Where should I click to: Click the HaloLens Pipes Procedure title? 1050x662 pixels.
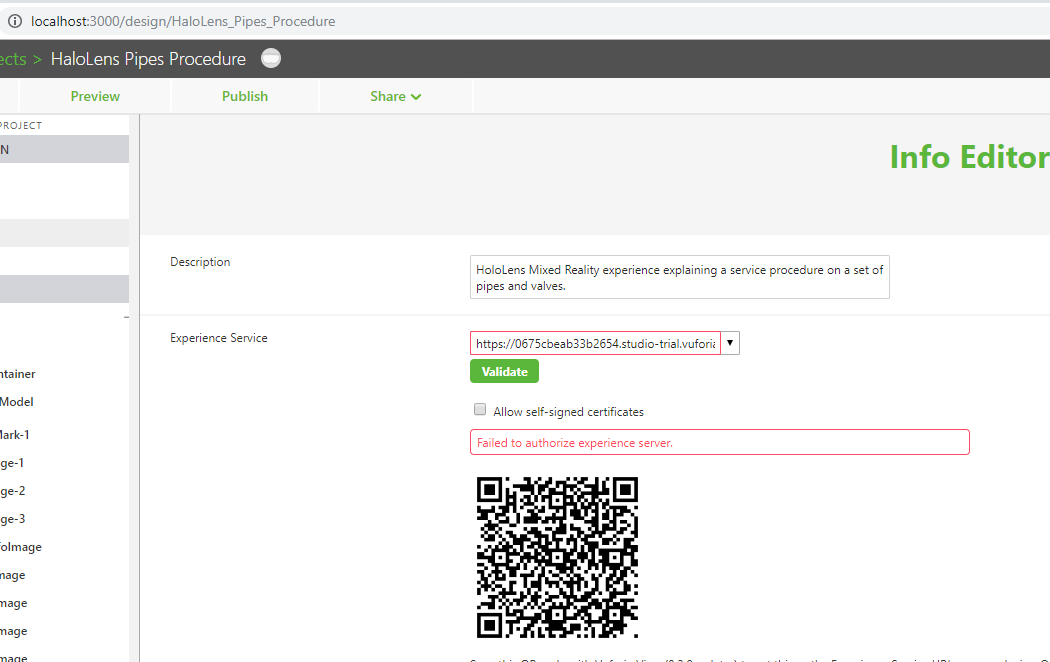point(148,58)
